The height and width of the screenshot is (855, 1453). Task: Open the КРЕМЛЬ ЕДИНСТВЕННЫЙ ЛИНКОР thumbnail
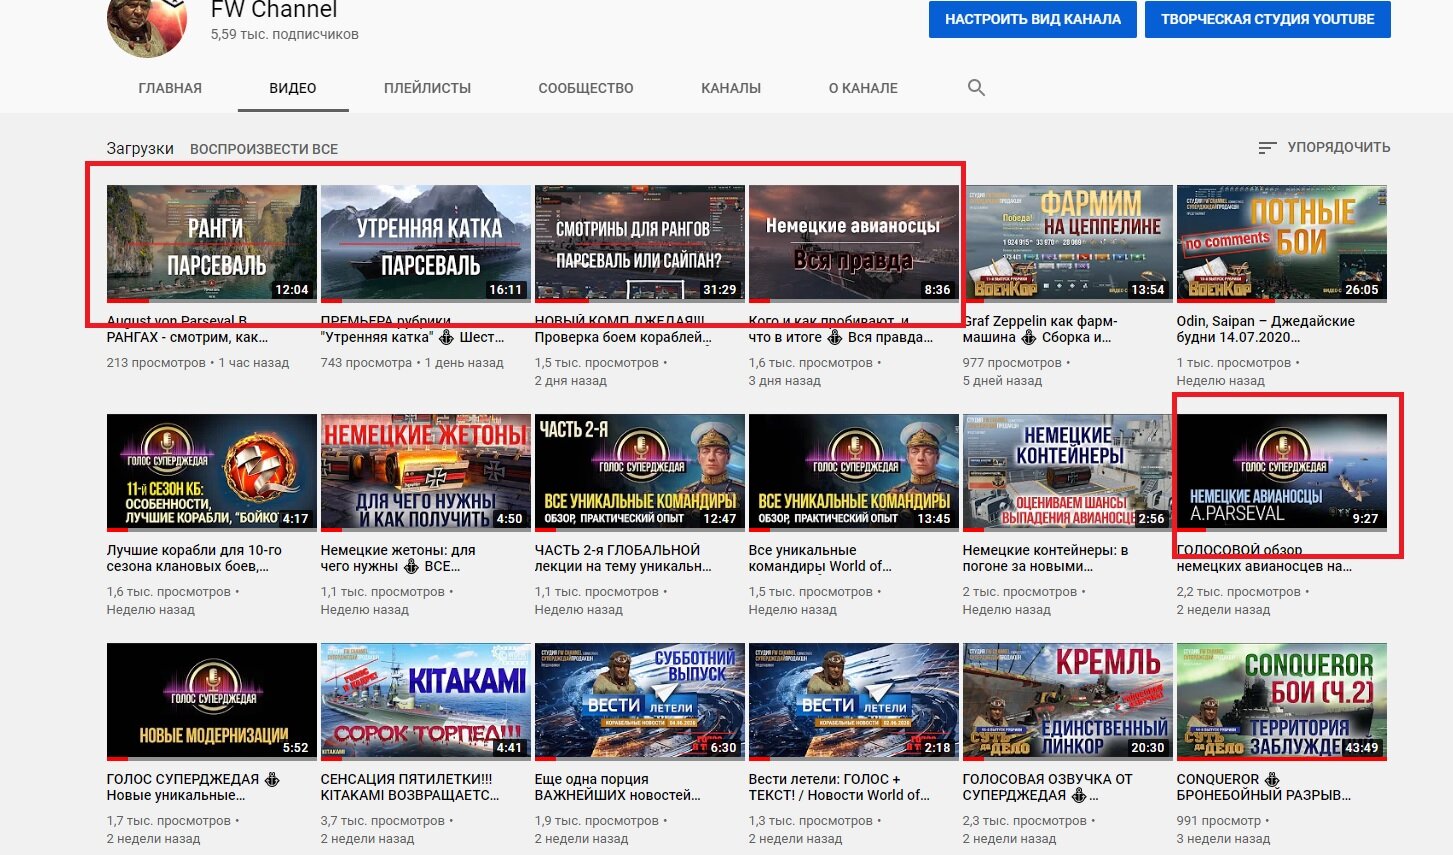pyautogui.click(x=1068, y=701)
